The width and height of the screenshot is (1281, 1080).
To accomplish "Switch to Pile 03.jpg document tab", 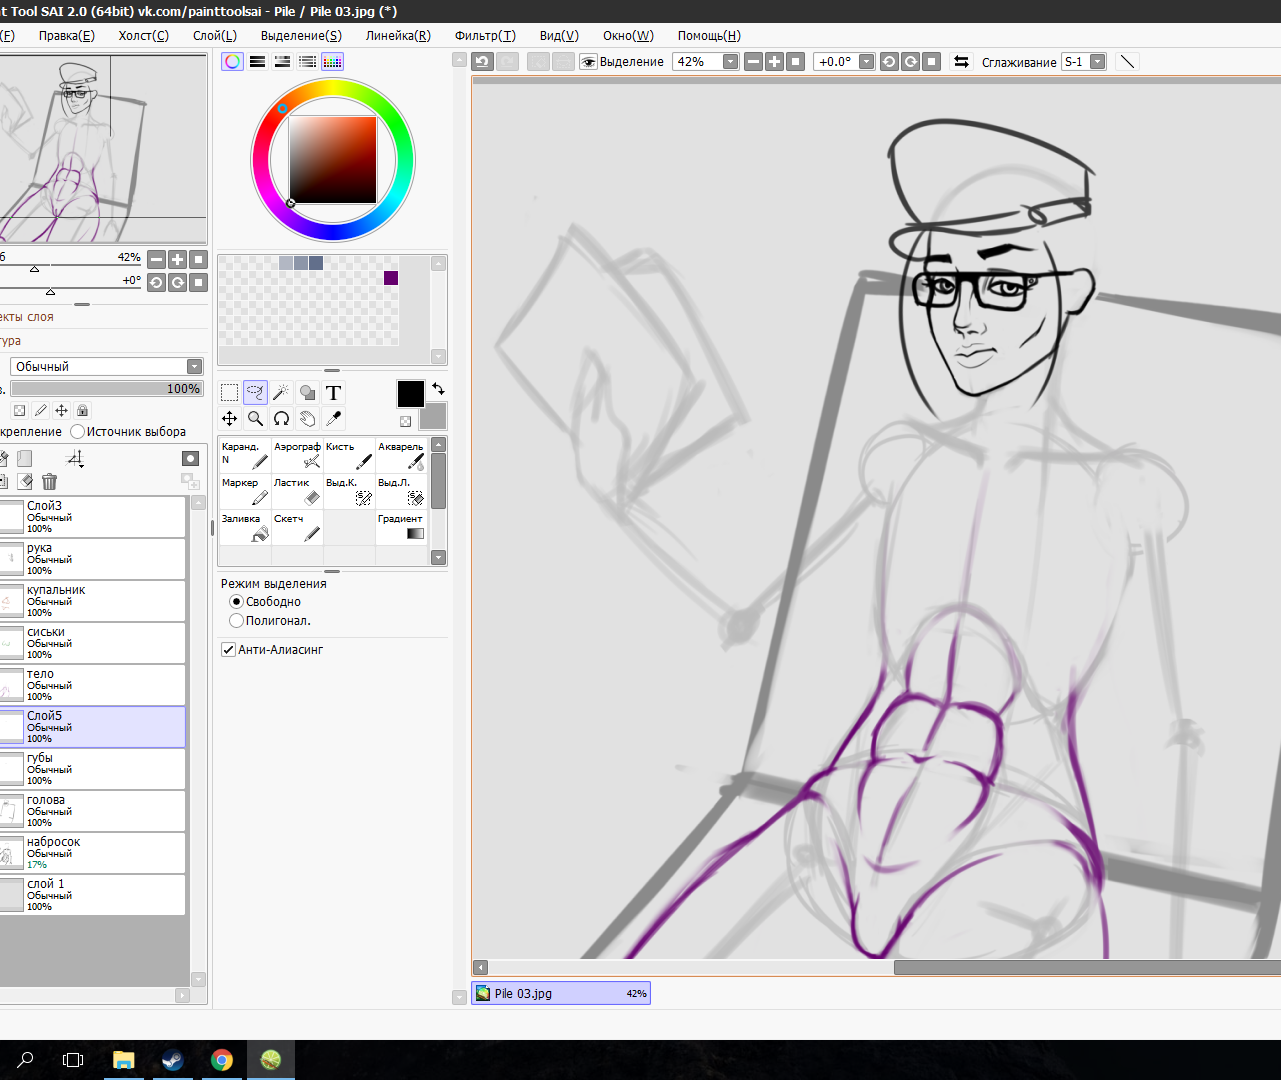I will [x=561, y=993].
